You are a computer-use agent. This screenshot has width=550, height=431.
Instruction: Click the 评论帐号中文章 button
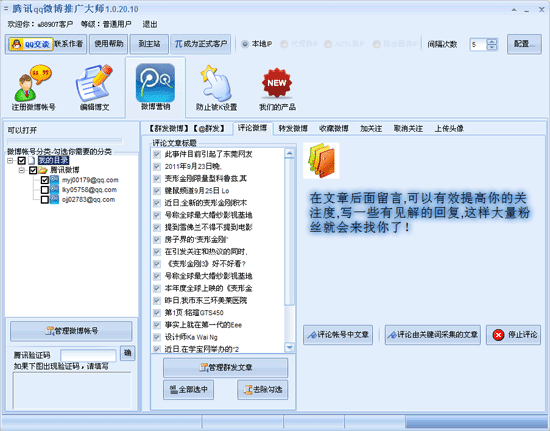(338, 335)
